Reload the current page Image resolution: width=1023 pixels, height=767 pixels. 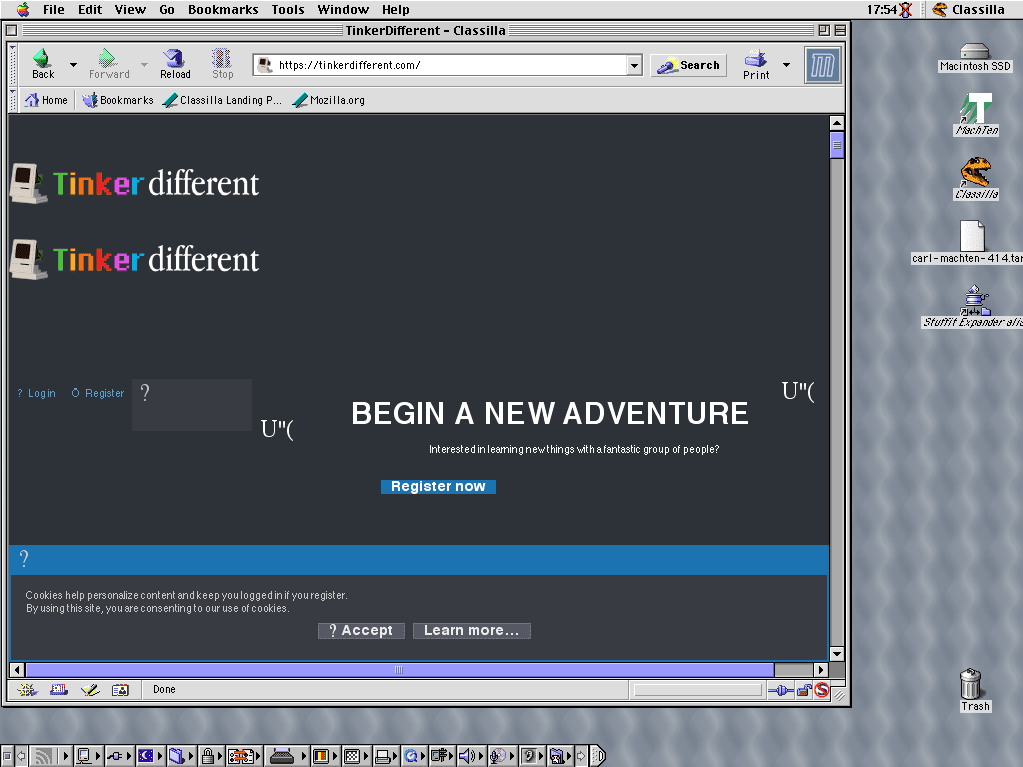click(x=175, y=64)
